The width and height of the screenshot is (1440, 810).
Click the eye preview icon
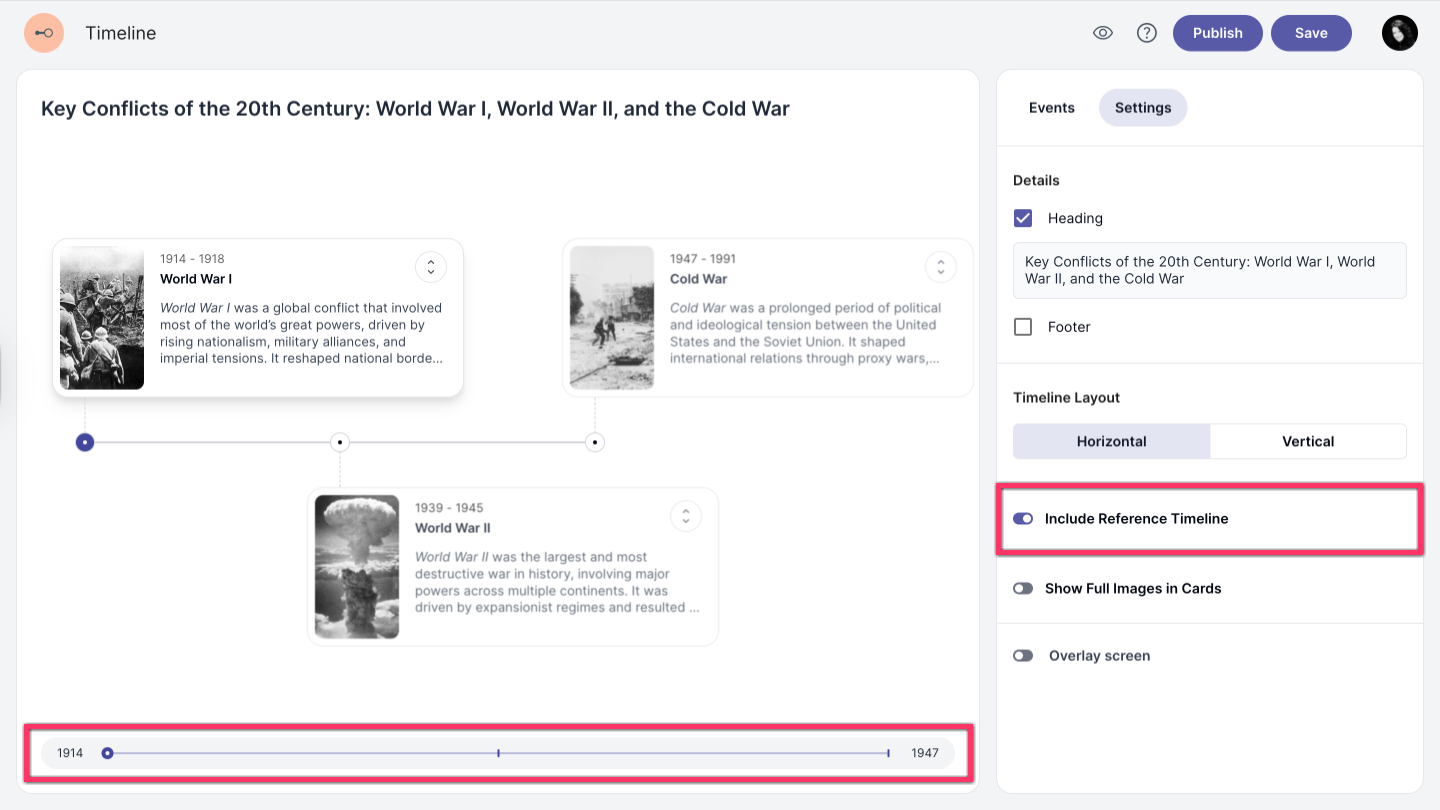point(1103,33)
